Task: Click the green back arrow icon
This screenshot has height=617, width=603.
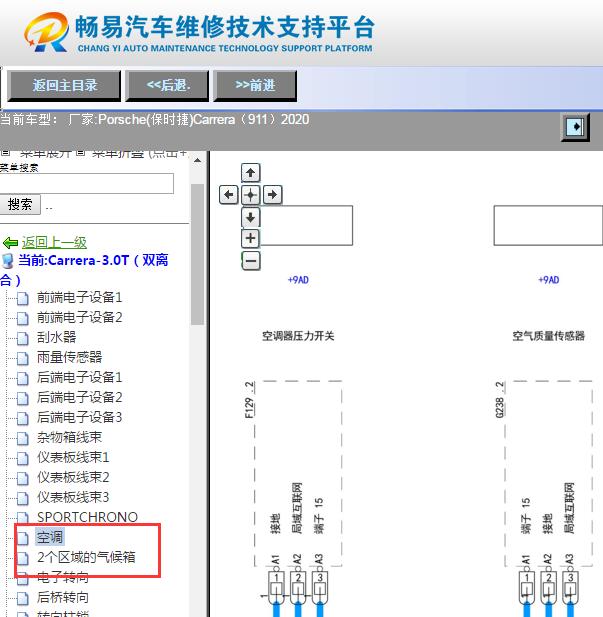Action: pyautogui.click(x=10, y=243)
